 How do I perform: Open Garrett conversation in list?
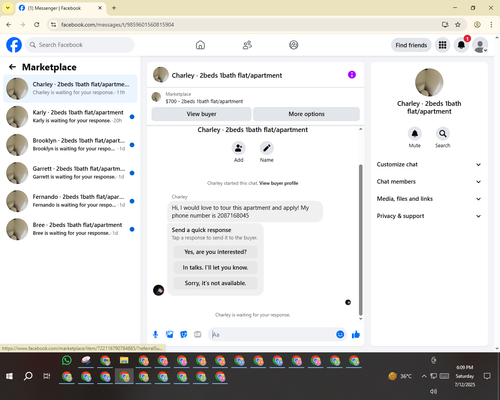pos(70,173)
